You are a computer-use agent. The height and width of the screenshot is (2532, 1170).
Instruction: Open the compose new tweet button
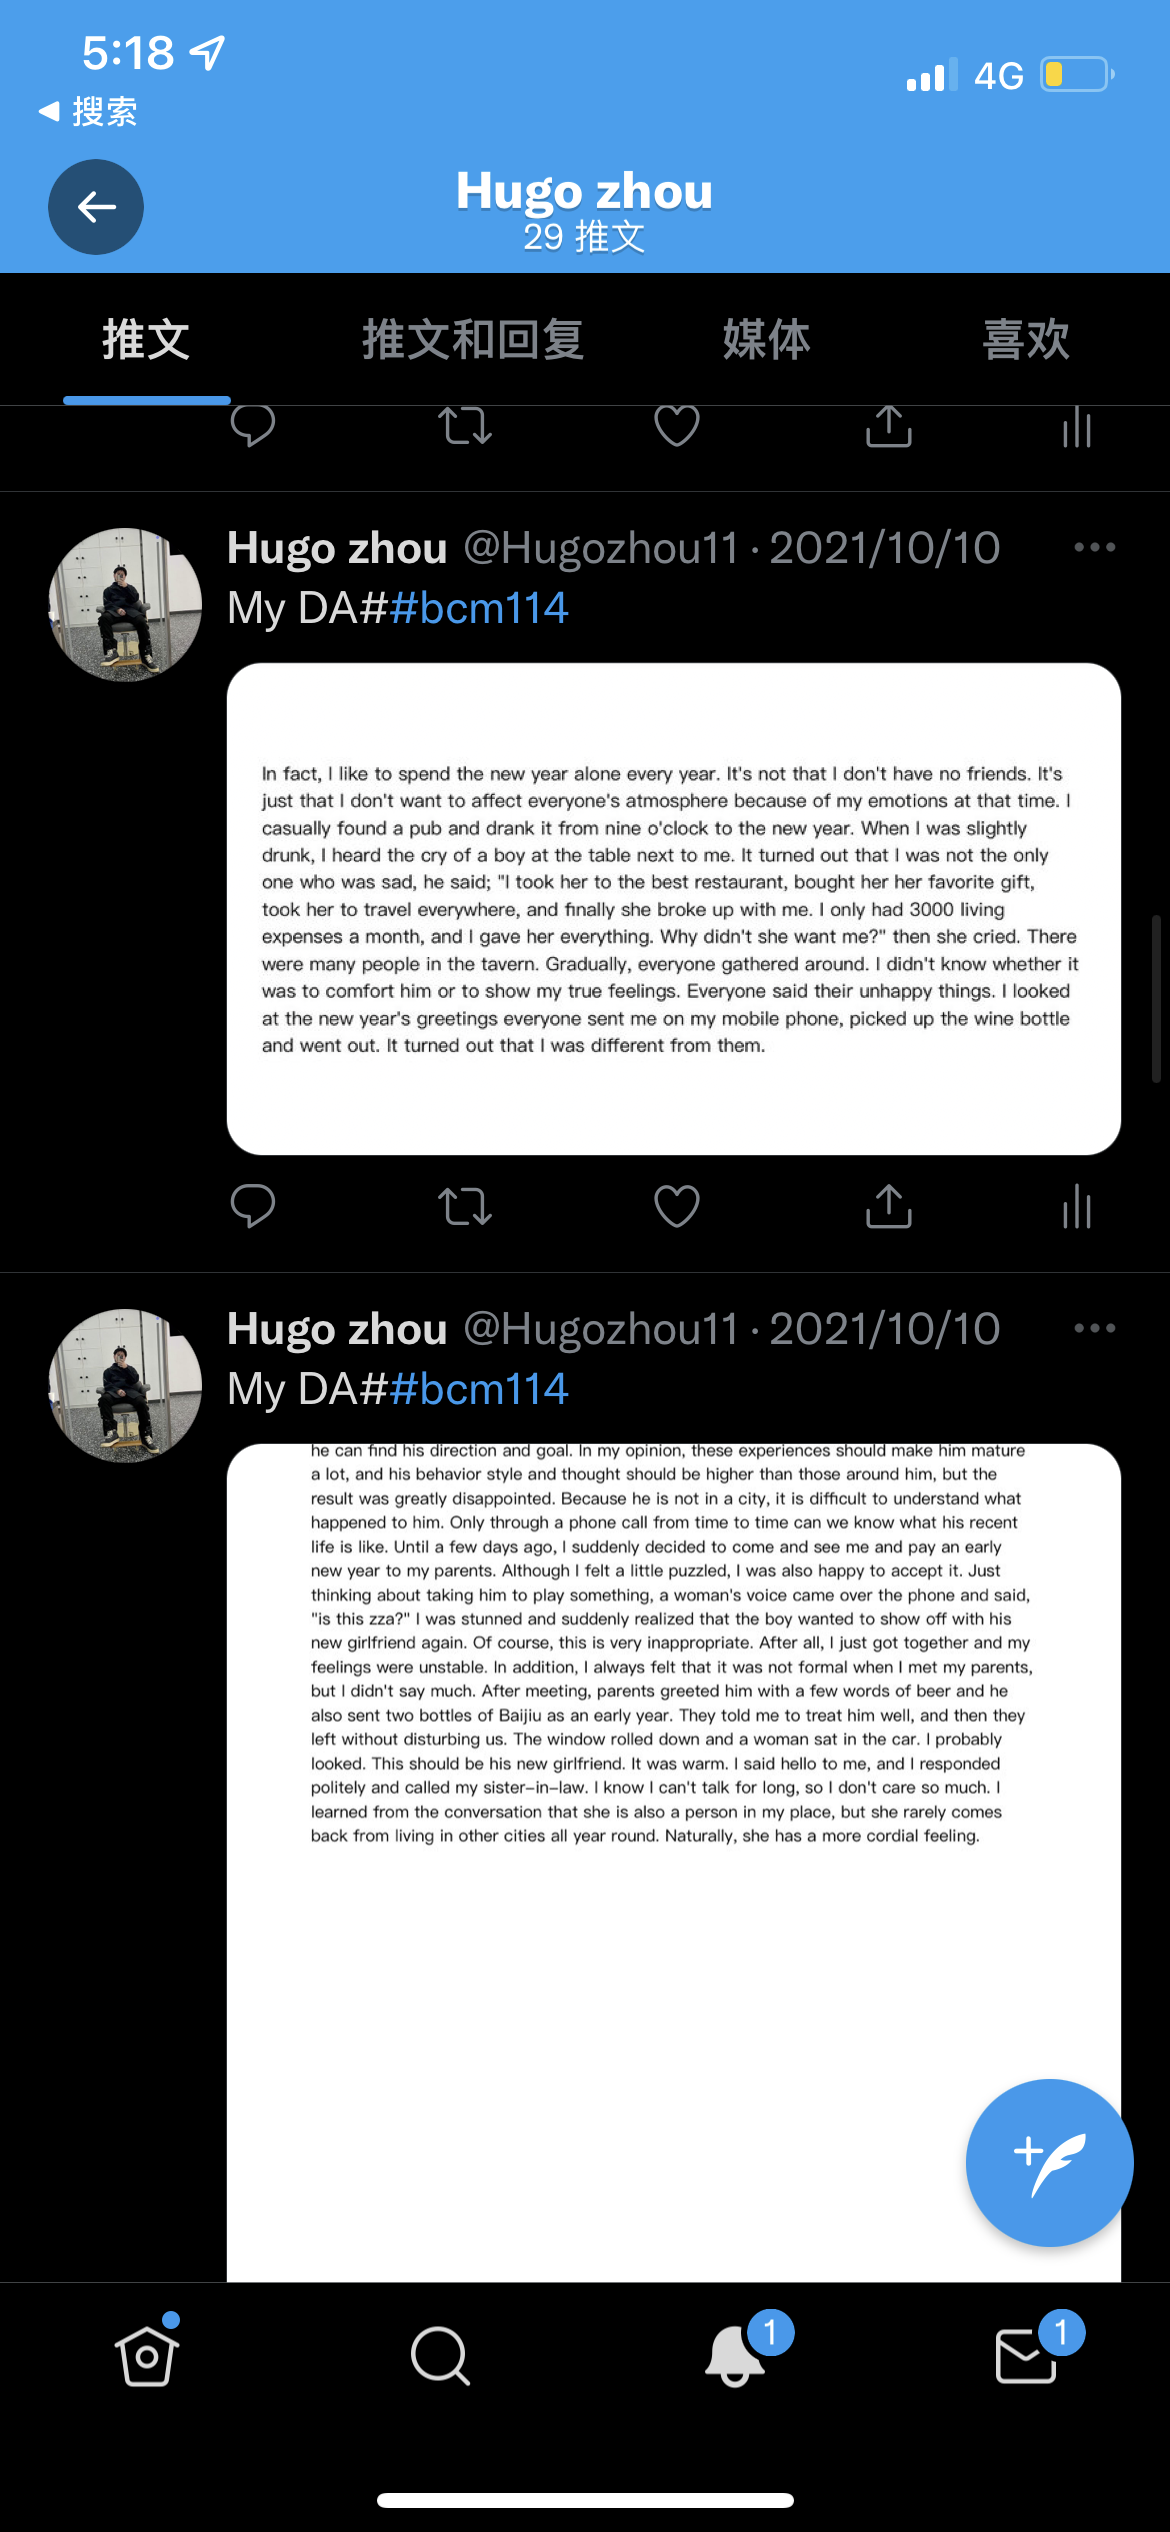pyautogui.click(x=1049, y=2162)
